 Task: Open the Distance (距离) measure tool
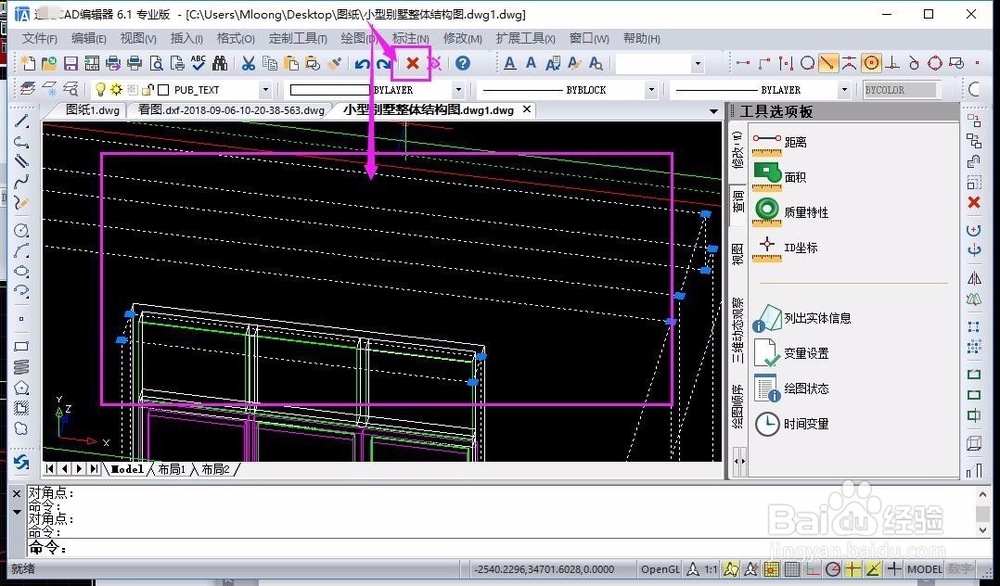(779, 143)
